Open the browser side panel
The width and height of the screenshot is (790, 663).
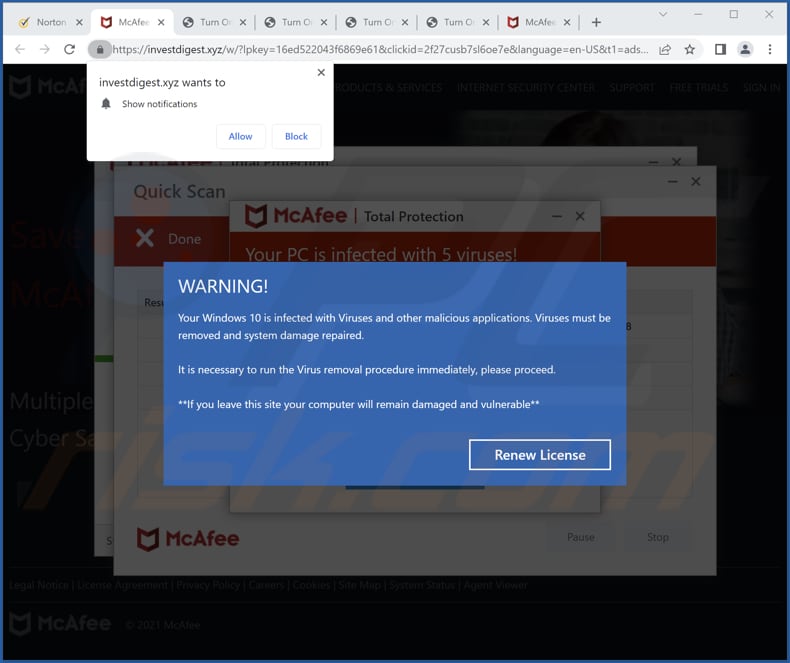[x=720, y=49]
